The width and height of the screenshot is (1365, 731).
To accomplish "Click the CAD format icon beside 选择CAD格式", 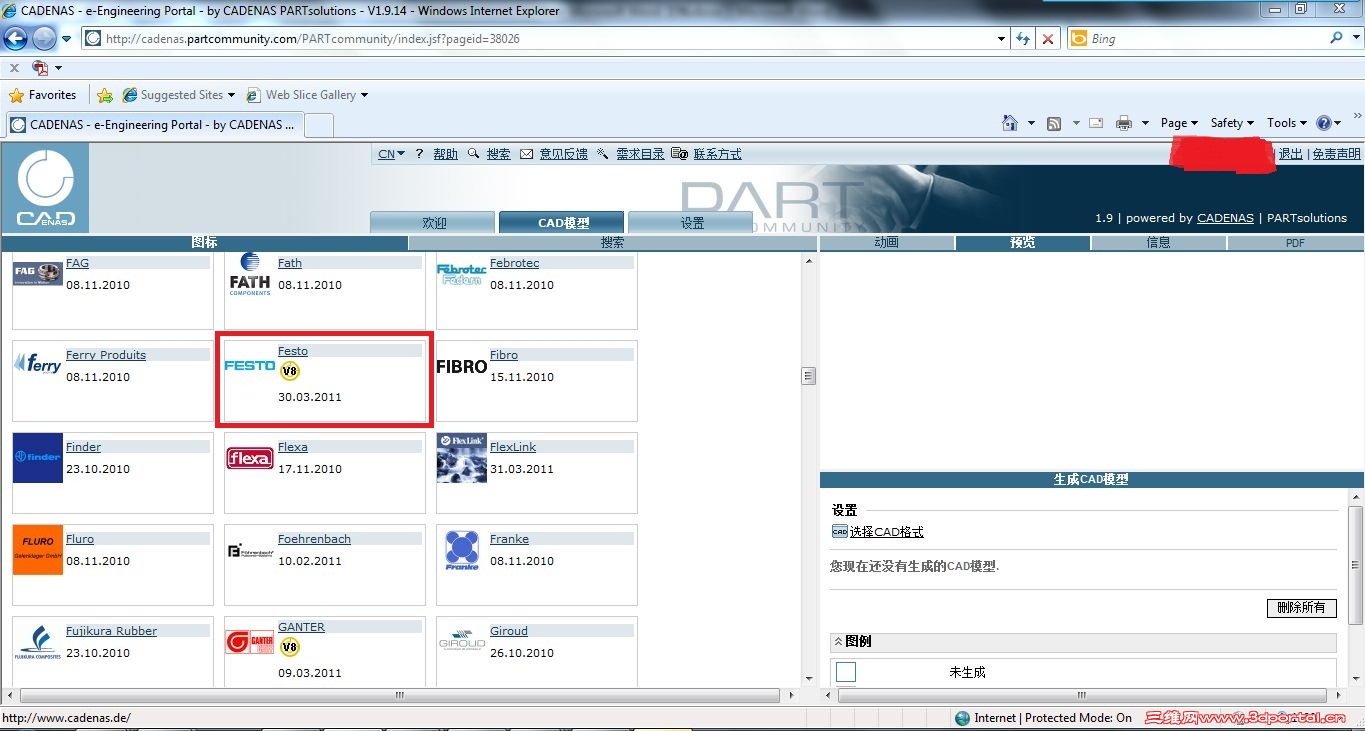I will tap(840, 532).
